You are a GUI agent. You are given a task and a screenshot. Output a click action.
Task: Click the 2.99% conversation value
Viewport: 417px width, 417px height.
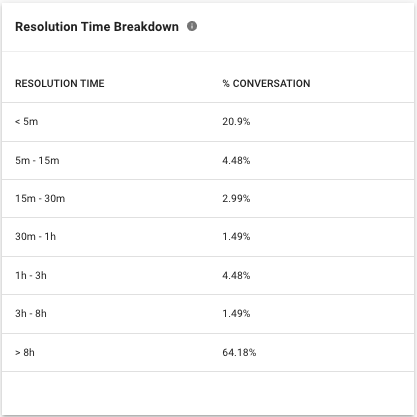coord(236,198)
